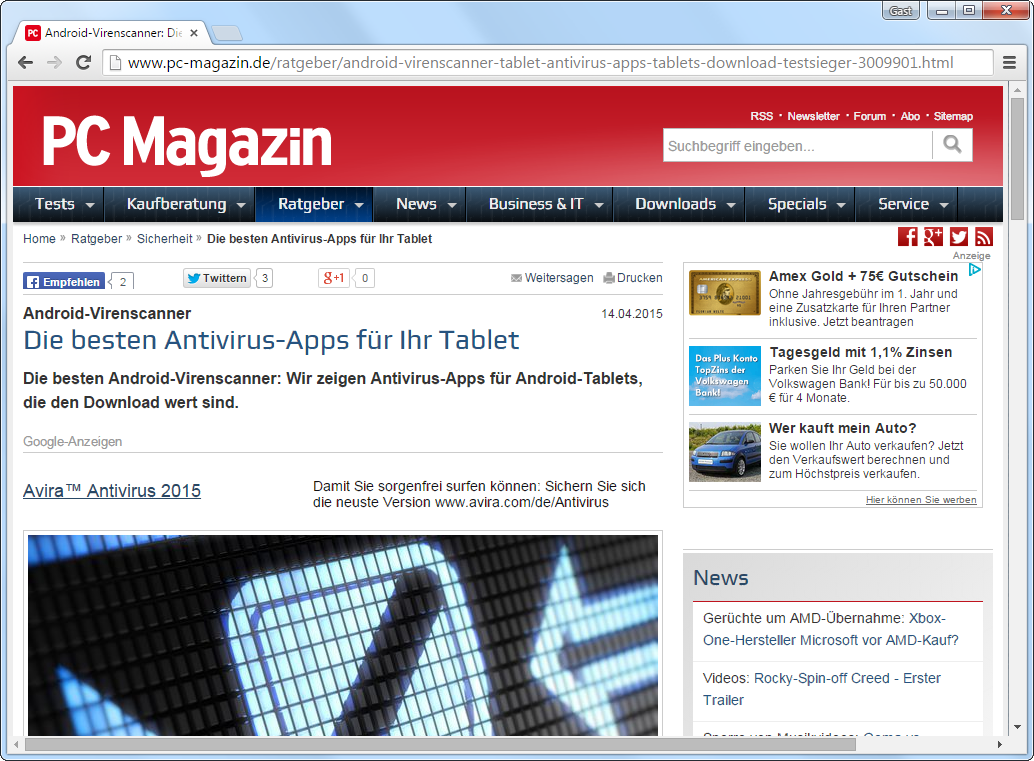Reload the page with refresh icon
Image resolution: width=1034 pixels, height=761 pixels.
pyautogui.click(x=84, y=63)
